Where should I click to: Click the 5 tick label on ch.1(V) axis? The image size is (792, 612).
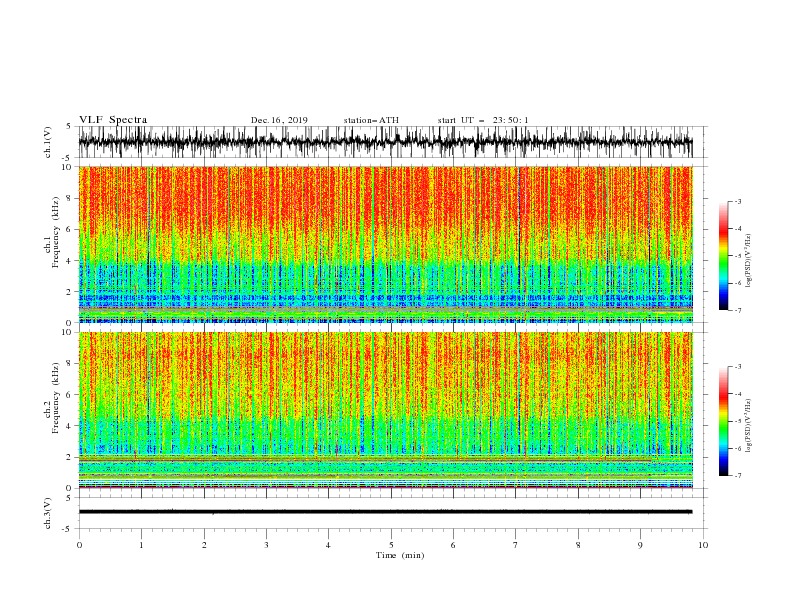[x=69, y=126]
